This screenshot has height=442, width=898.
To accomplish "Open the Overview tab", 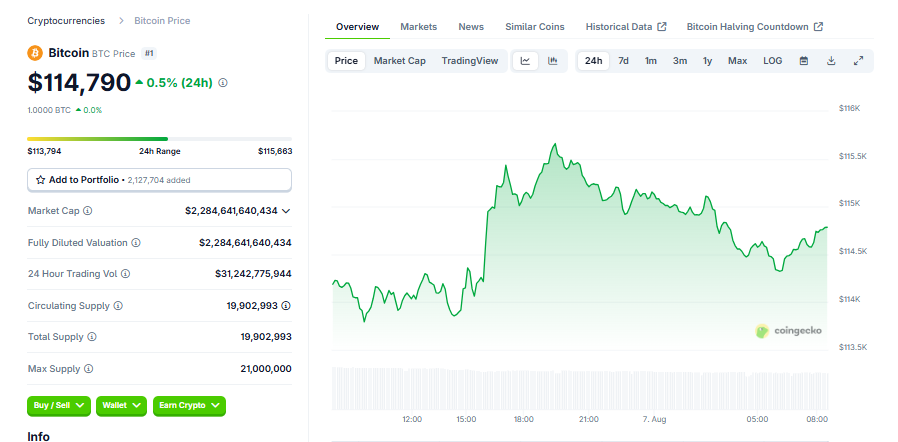I will pos(357,27).
